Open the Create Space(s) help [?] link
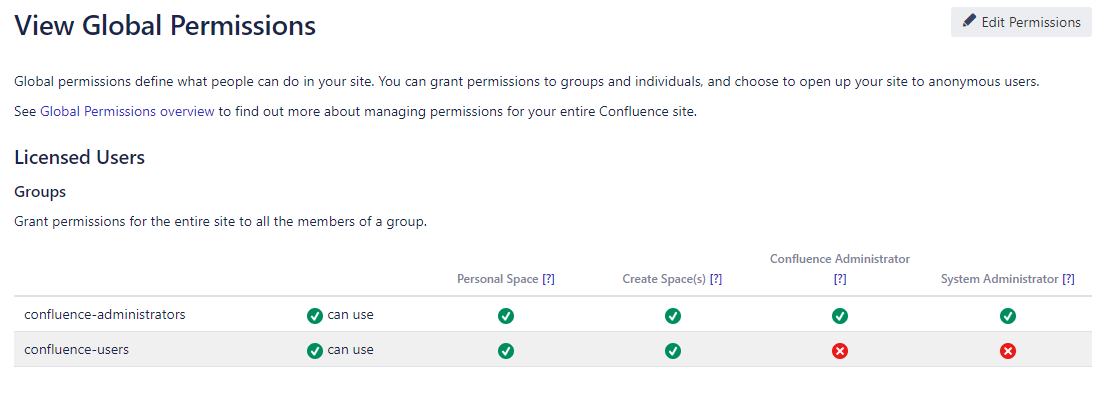The width and height of the screenshot is (1112, 400). click(716, 280)
